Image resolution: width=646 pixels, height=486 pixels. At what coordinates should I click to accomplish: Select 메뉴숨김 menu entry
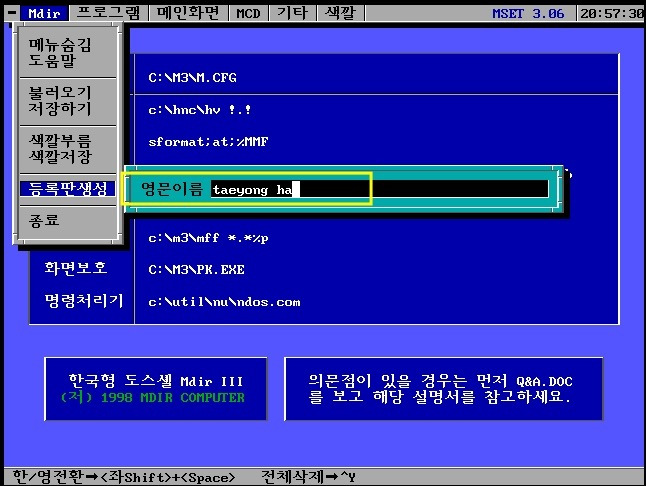coord(60,44)
